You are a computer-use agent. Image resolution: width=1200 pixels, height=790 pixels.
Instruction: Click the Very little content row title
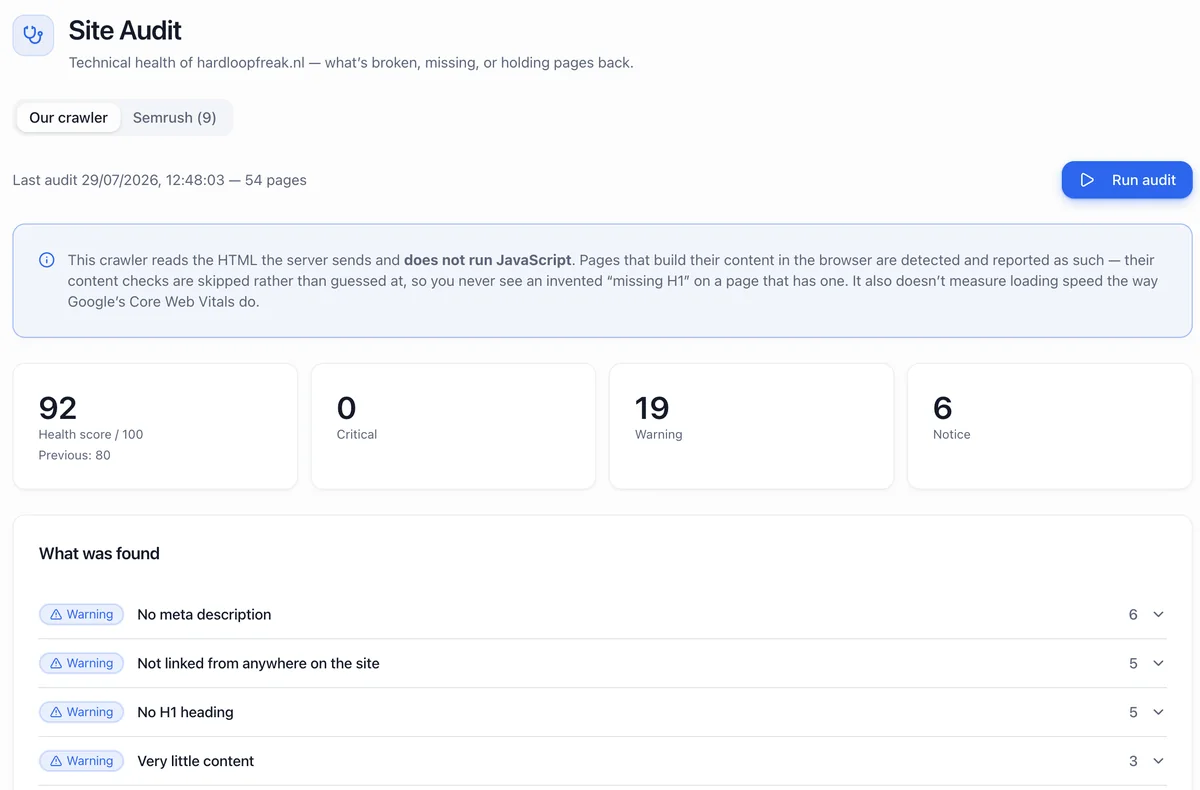195,762
